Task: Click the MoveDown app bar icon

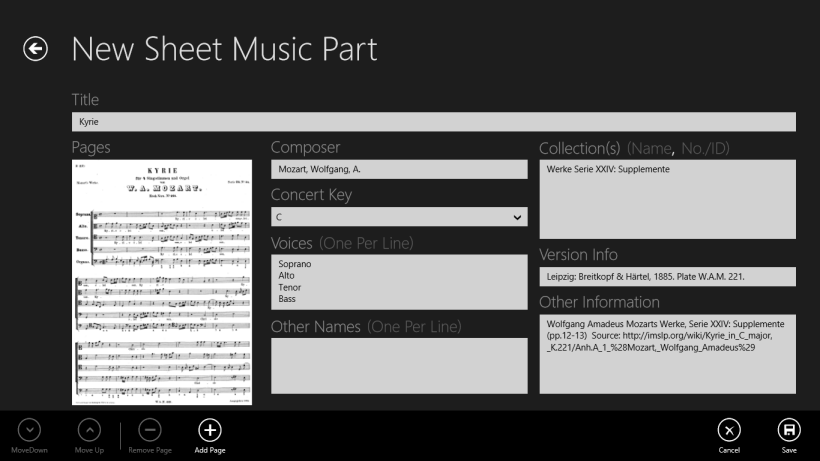Action: tap(29, 430)
